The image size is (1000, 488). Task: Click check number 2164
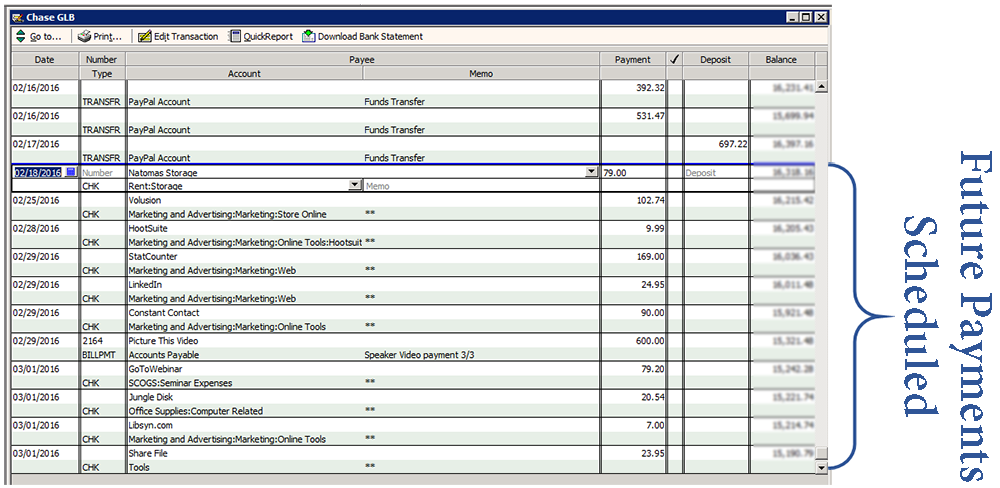92,341
